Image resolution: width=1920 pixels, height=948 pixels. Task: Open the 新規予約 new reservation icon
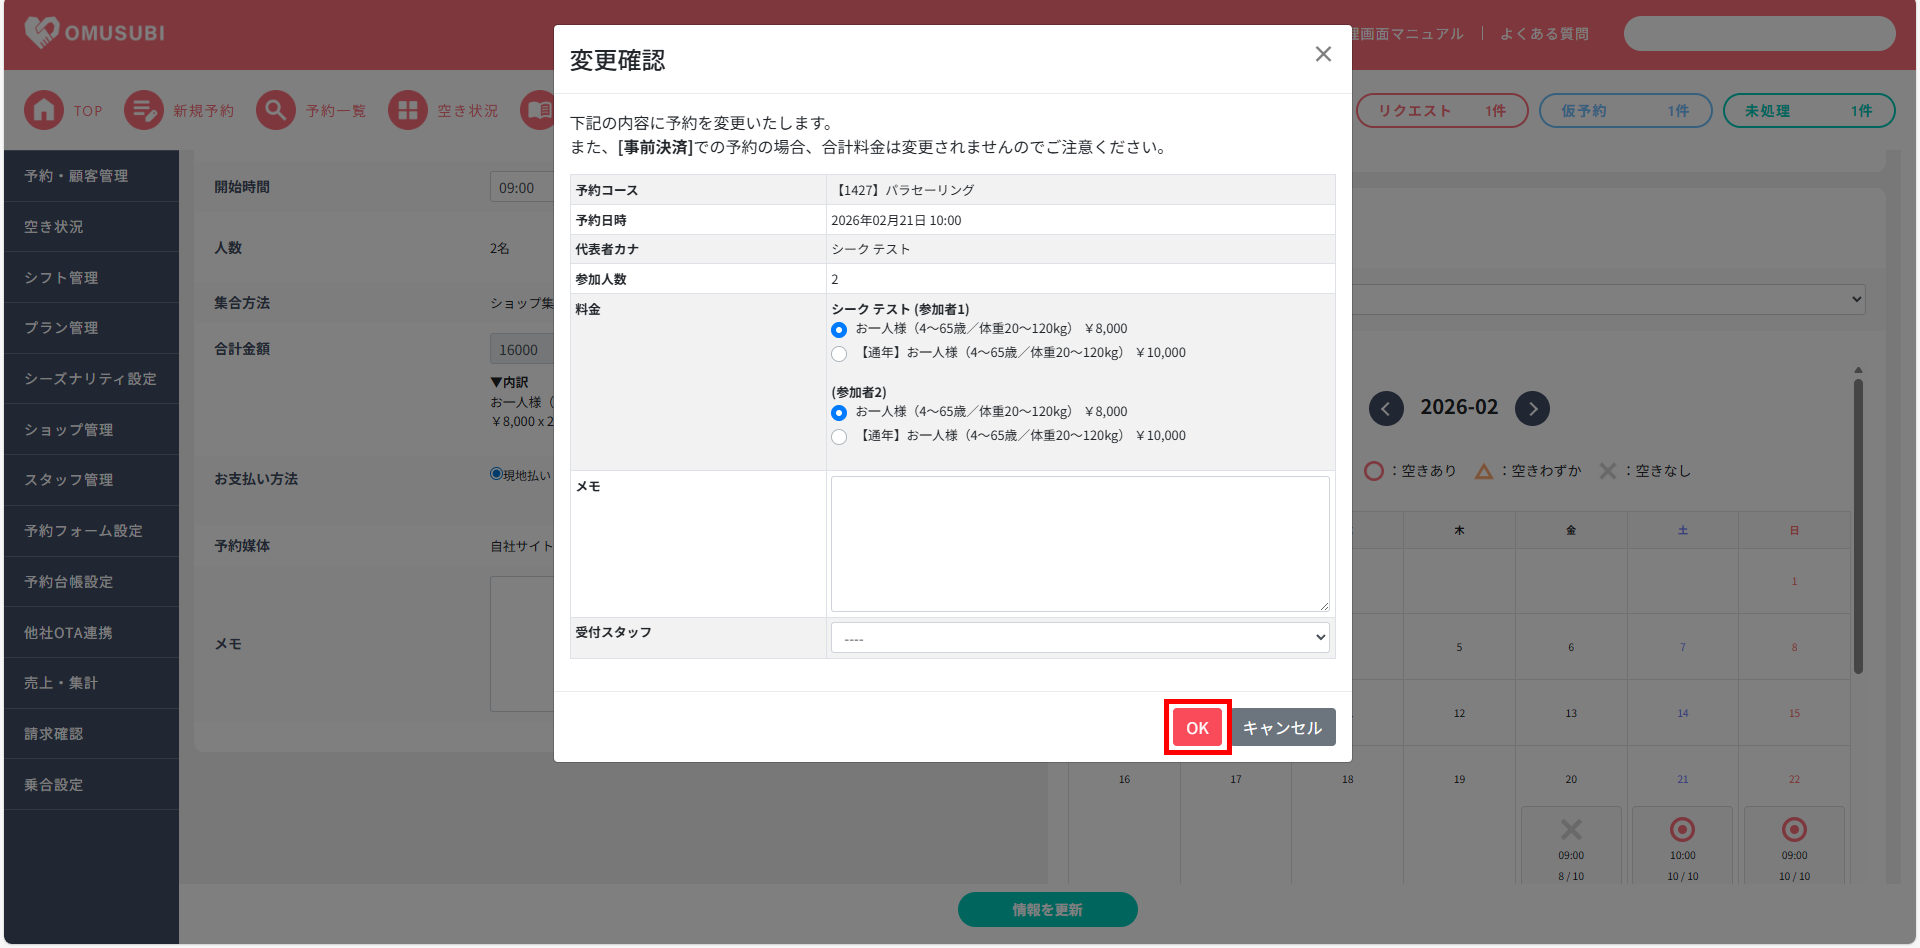pyautogui.click(x=144, y=110)
